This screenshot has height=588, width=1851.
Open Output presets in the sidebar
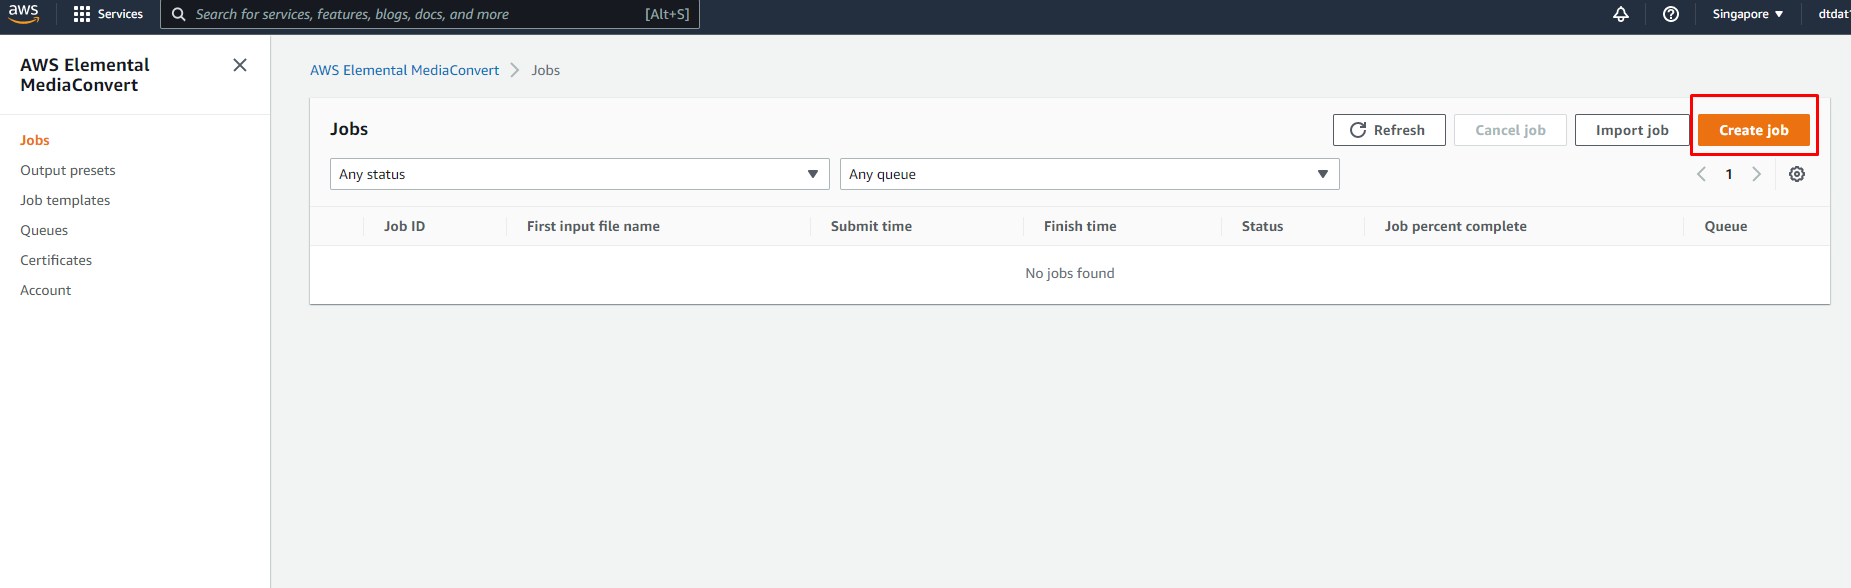[68, 170]
